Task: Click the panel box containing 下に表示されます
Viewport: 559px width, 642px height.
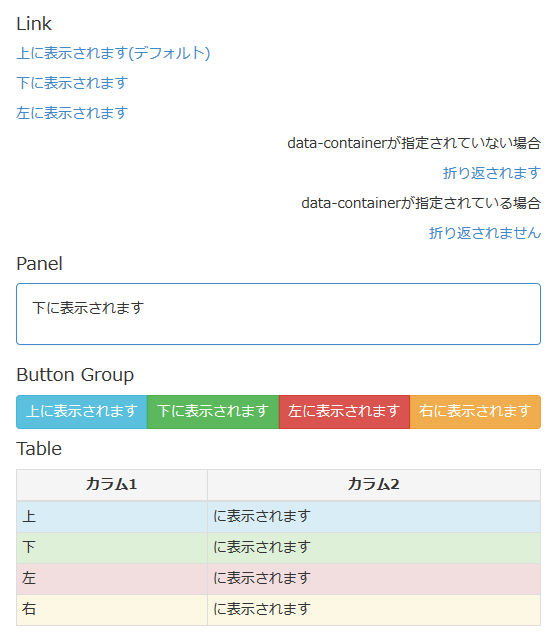Action: click(278, 314)
